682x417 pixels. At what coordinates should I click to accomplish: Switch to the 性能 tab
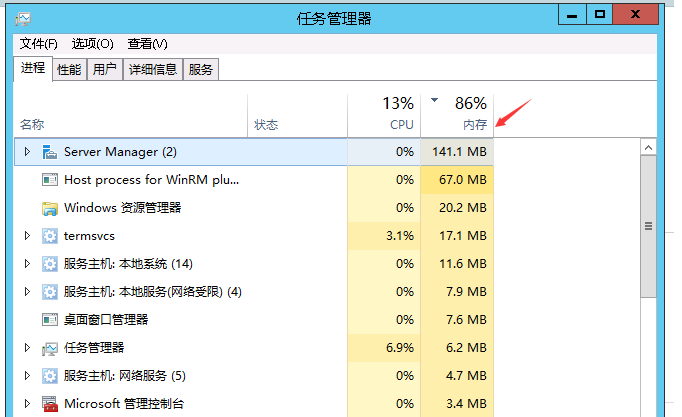(x=69, y=70)
